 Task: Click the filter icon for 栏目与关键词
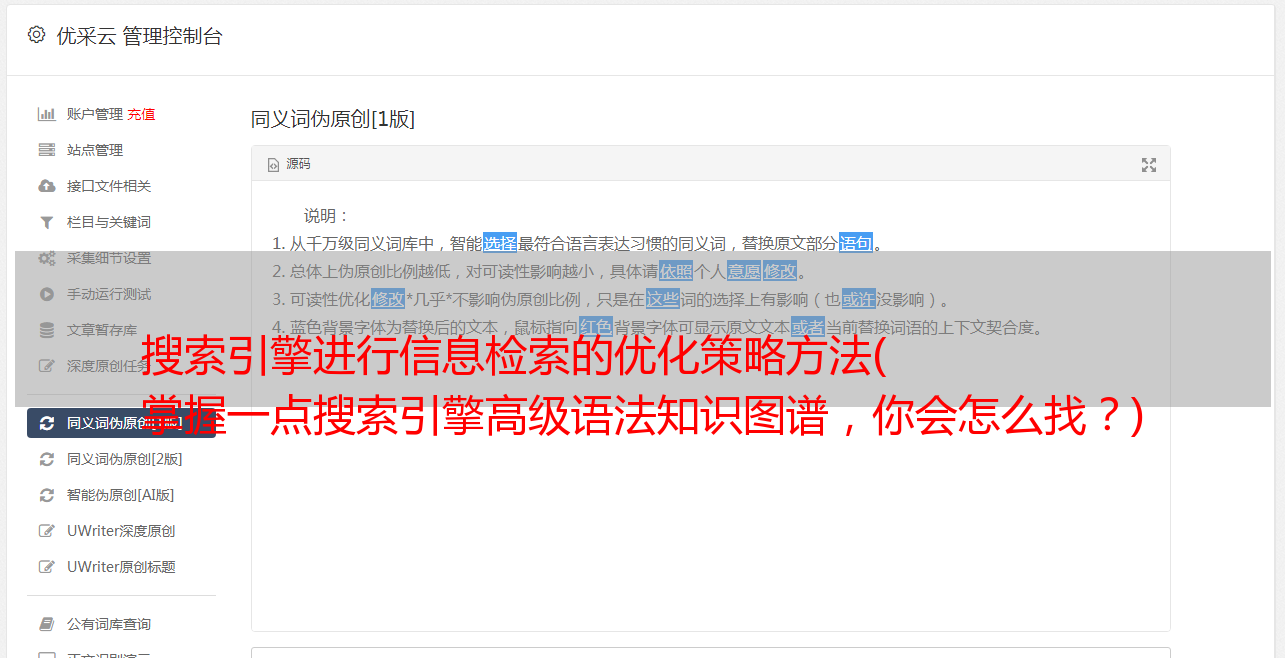click(x=46, y=222)
